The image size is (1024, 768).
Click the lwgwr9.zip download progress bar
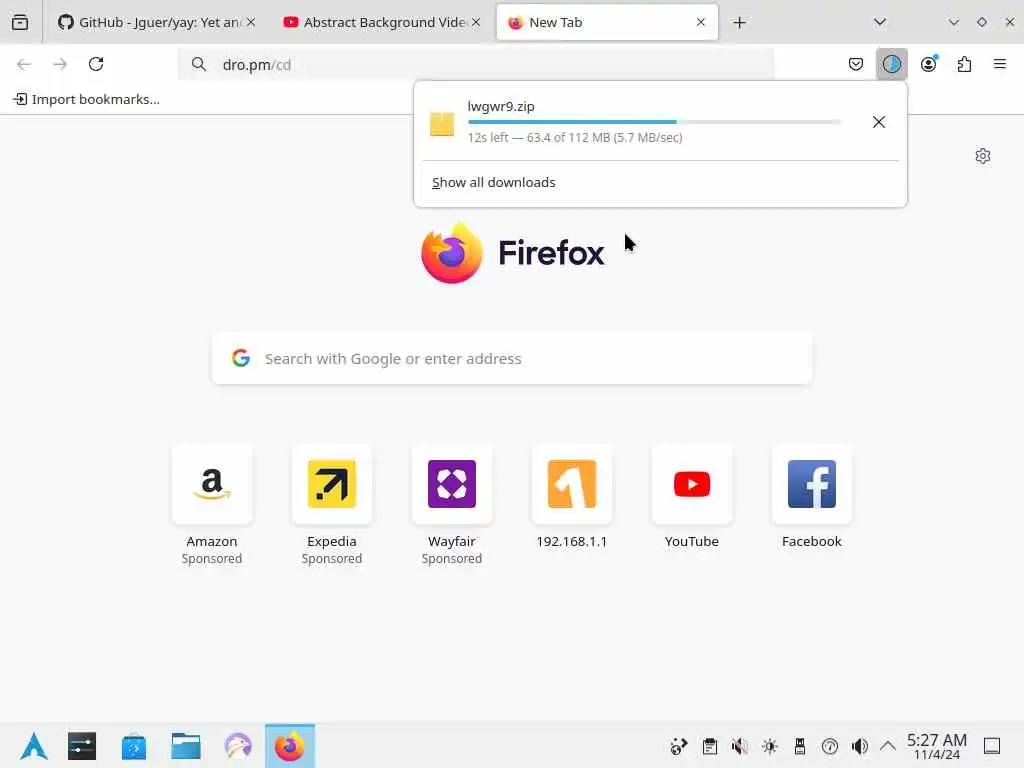654,121
